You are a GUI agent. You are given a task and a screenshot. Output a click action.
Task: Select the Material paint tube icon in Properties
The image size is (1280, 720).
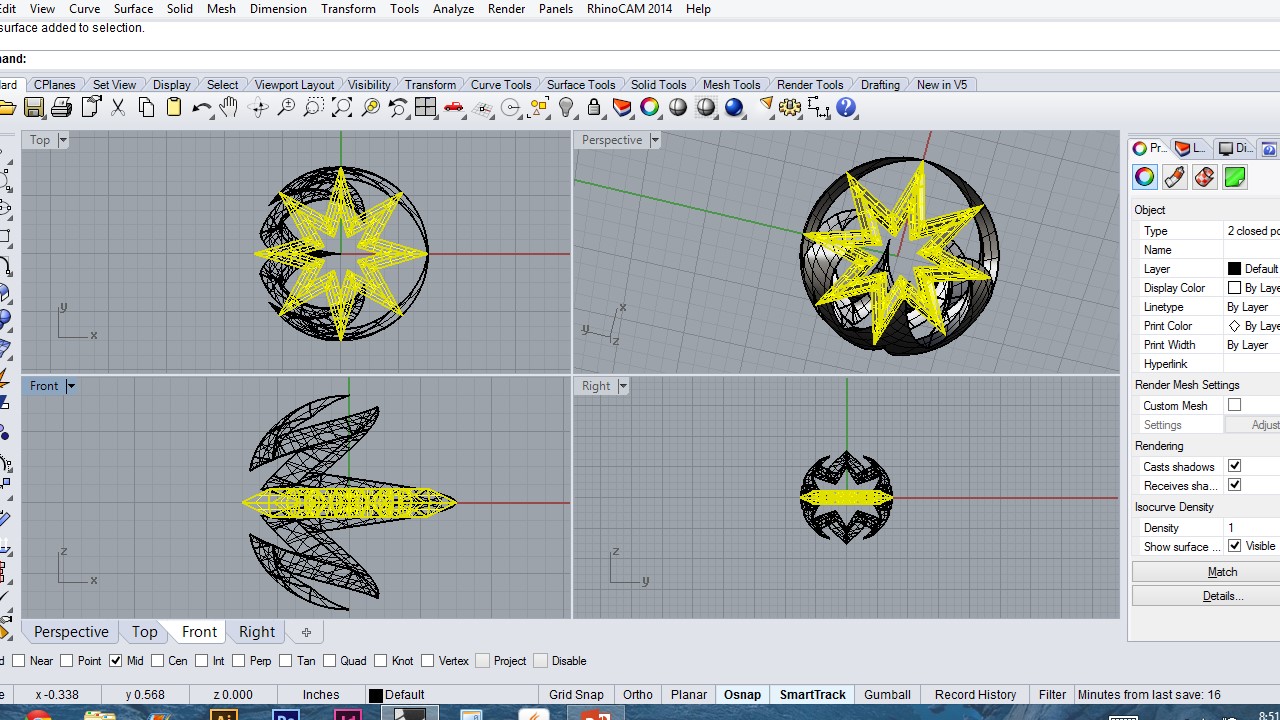click(x=1175, y=177)
